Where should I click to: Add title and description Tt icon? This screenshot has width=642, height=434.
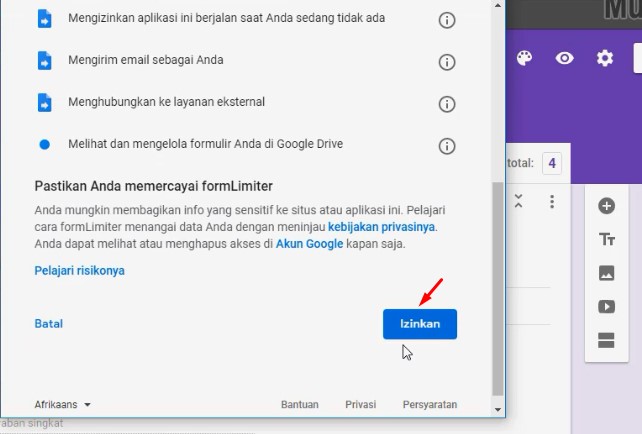pos(606,239)
